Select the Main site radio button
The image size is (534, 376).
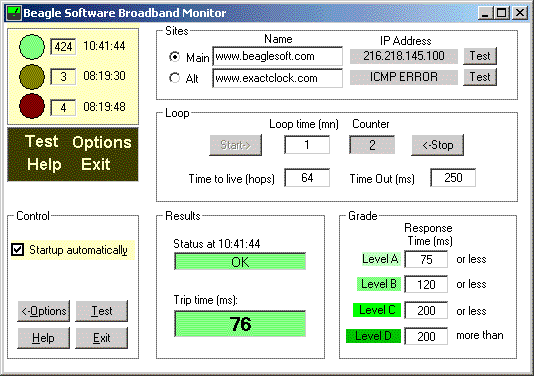tap(175, 57)
